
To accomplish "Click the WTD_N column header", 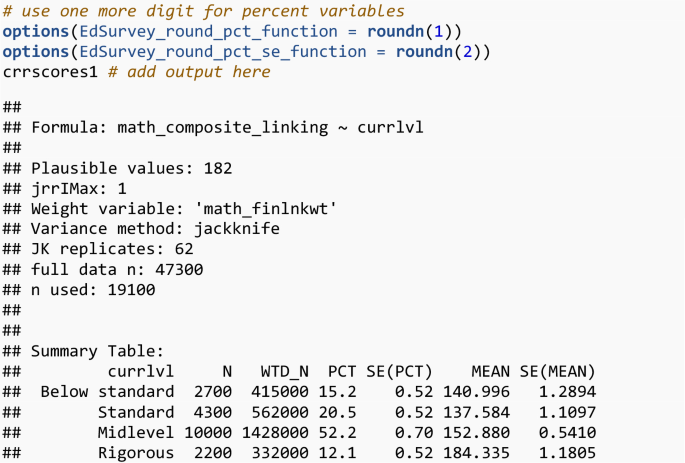I will [x=283, y=371].
